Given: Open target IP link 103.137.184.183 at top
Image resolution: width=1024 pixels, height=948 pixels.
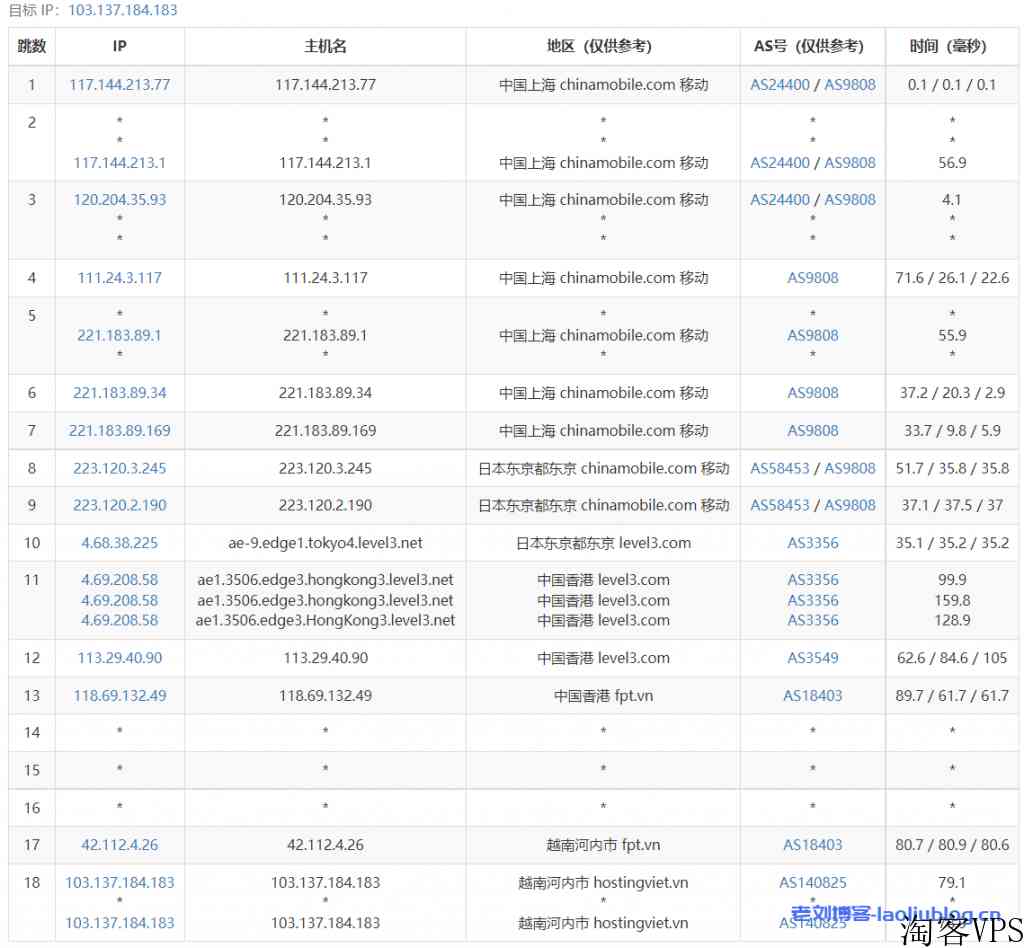Looking at the screenshot, I should (x=123, y=10).
